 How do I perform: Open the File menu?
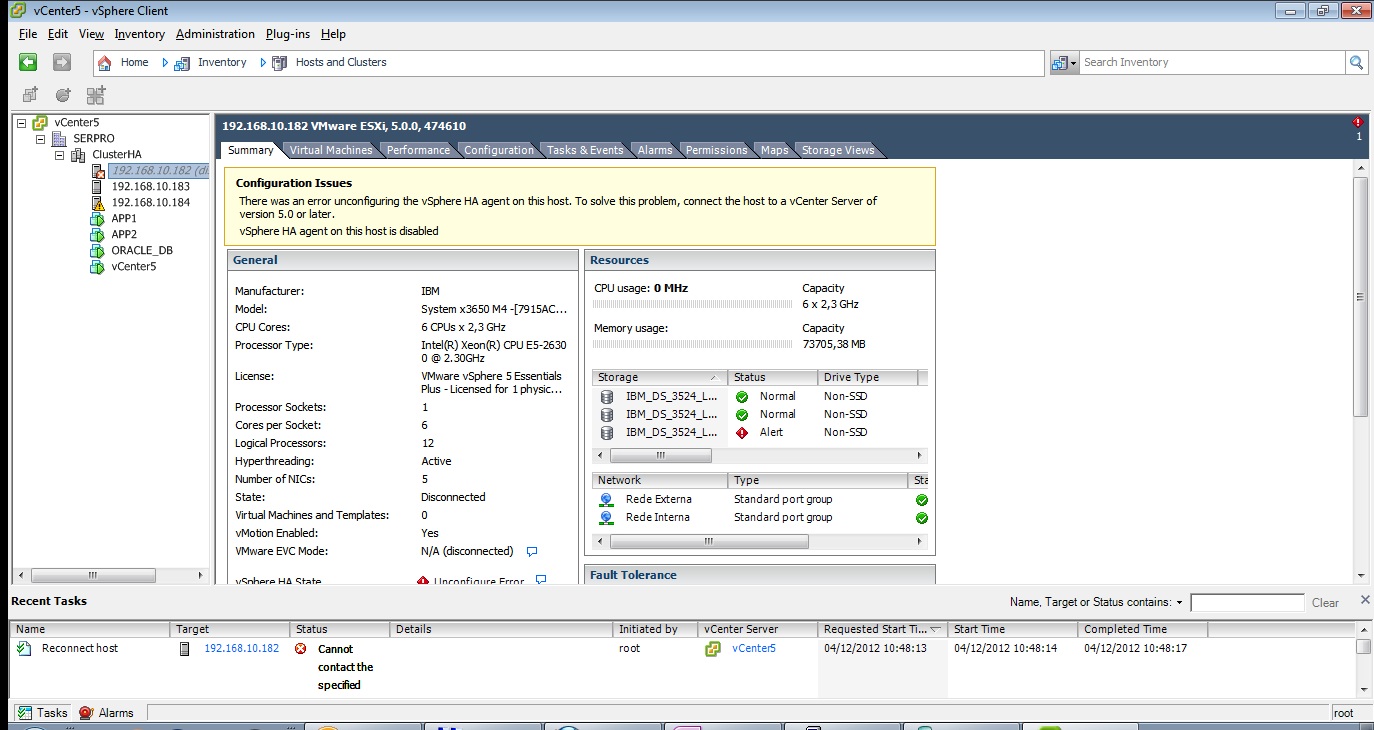click(x=27, y=34)
